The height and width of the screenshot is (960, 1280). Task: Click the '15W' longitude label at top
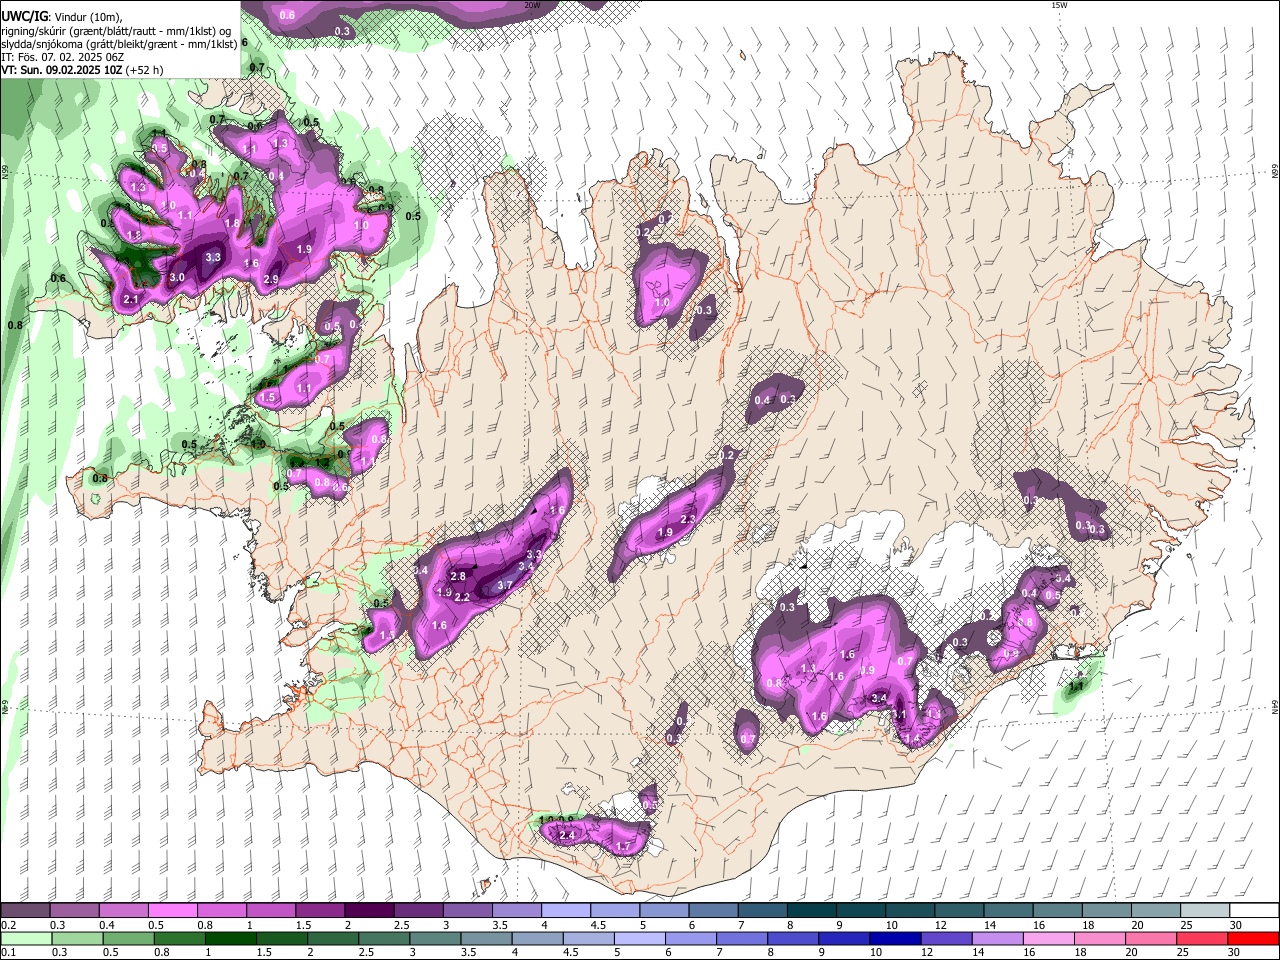pyautogui.click(x=1060, y=5)
